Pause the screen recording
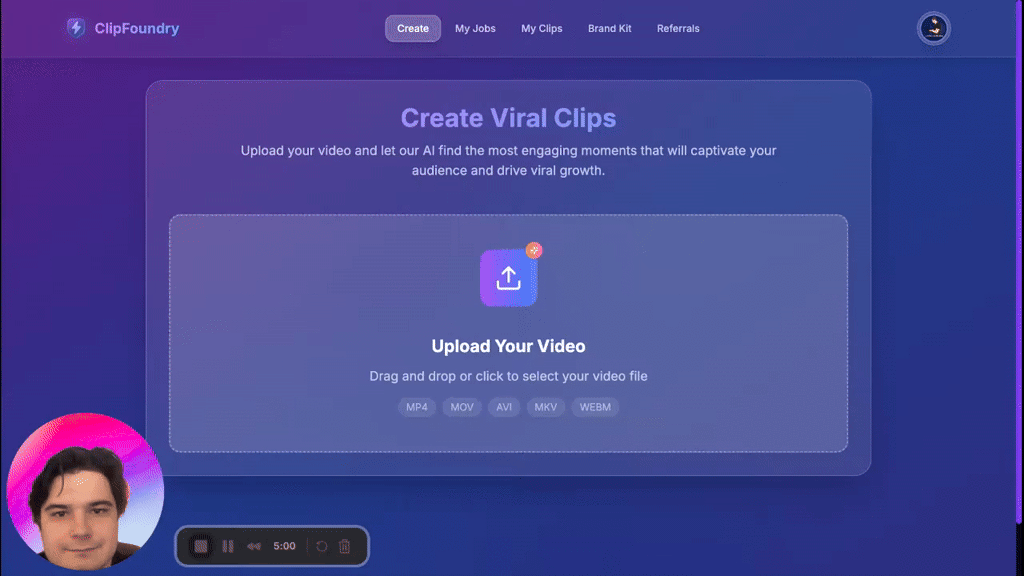1024x576 pixels. tap(228, 546)
